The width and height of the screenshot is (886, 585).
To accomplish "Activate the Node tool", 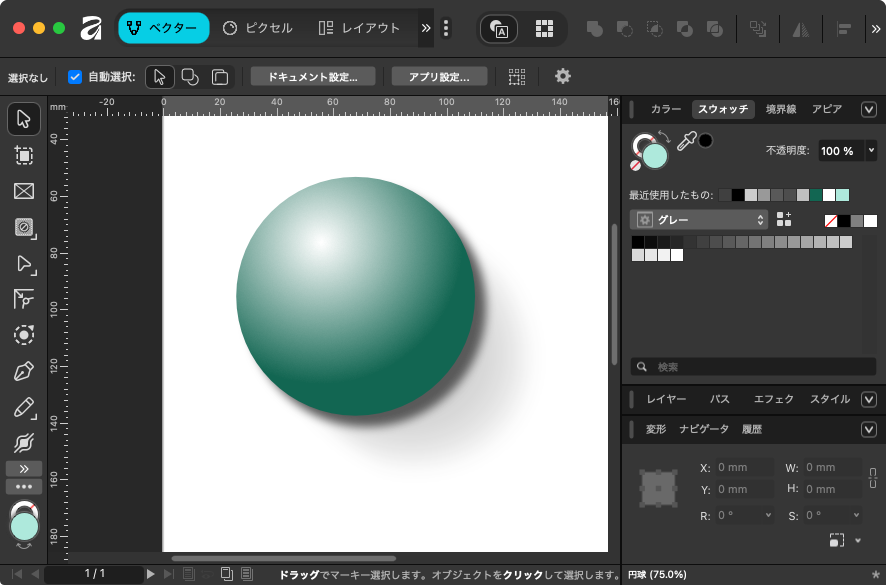I will click(24, 263).
